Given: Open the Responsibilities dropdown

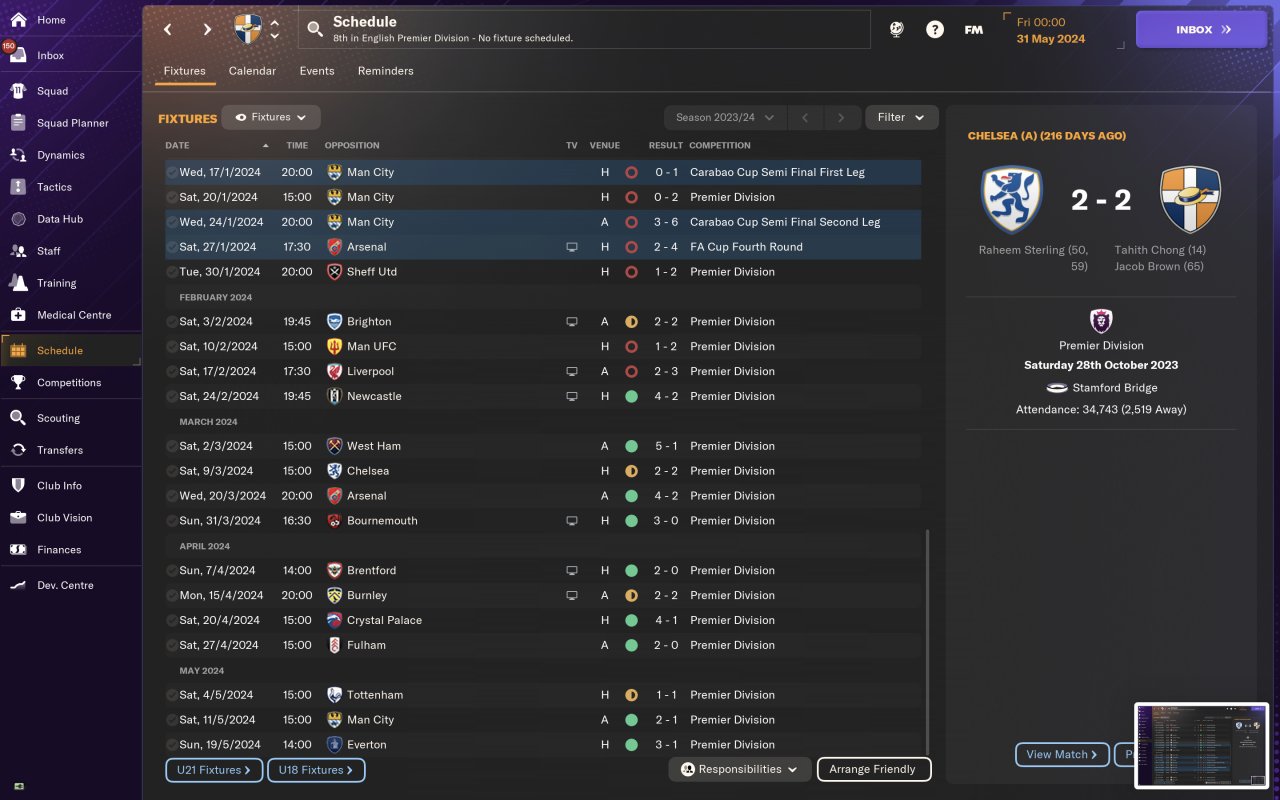Looking at the screenshot, I should point(740,769).
